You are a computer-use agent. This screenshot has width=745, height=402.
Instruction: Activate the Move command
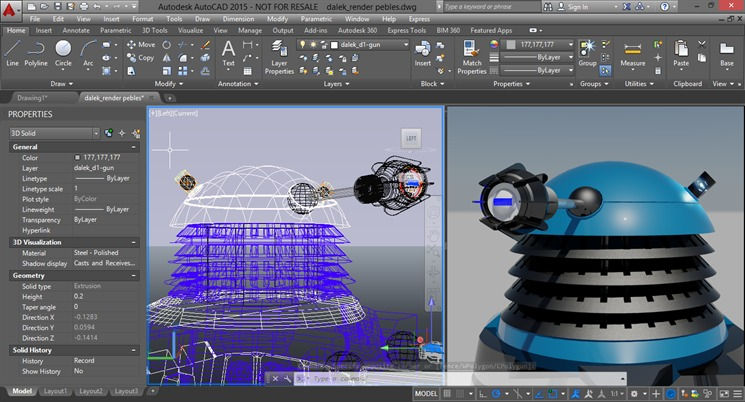[x=141, y=45]
